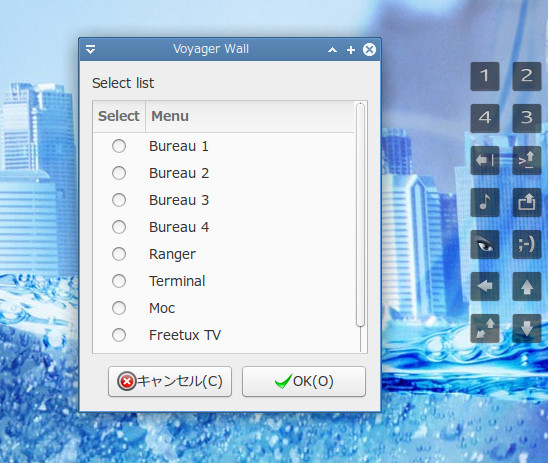
Task: Open the window menu in title bar
Action: [x=91, y=49]
